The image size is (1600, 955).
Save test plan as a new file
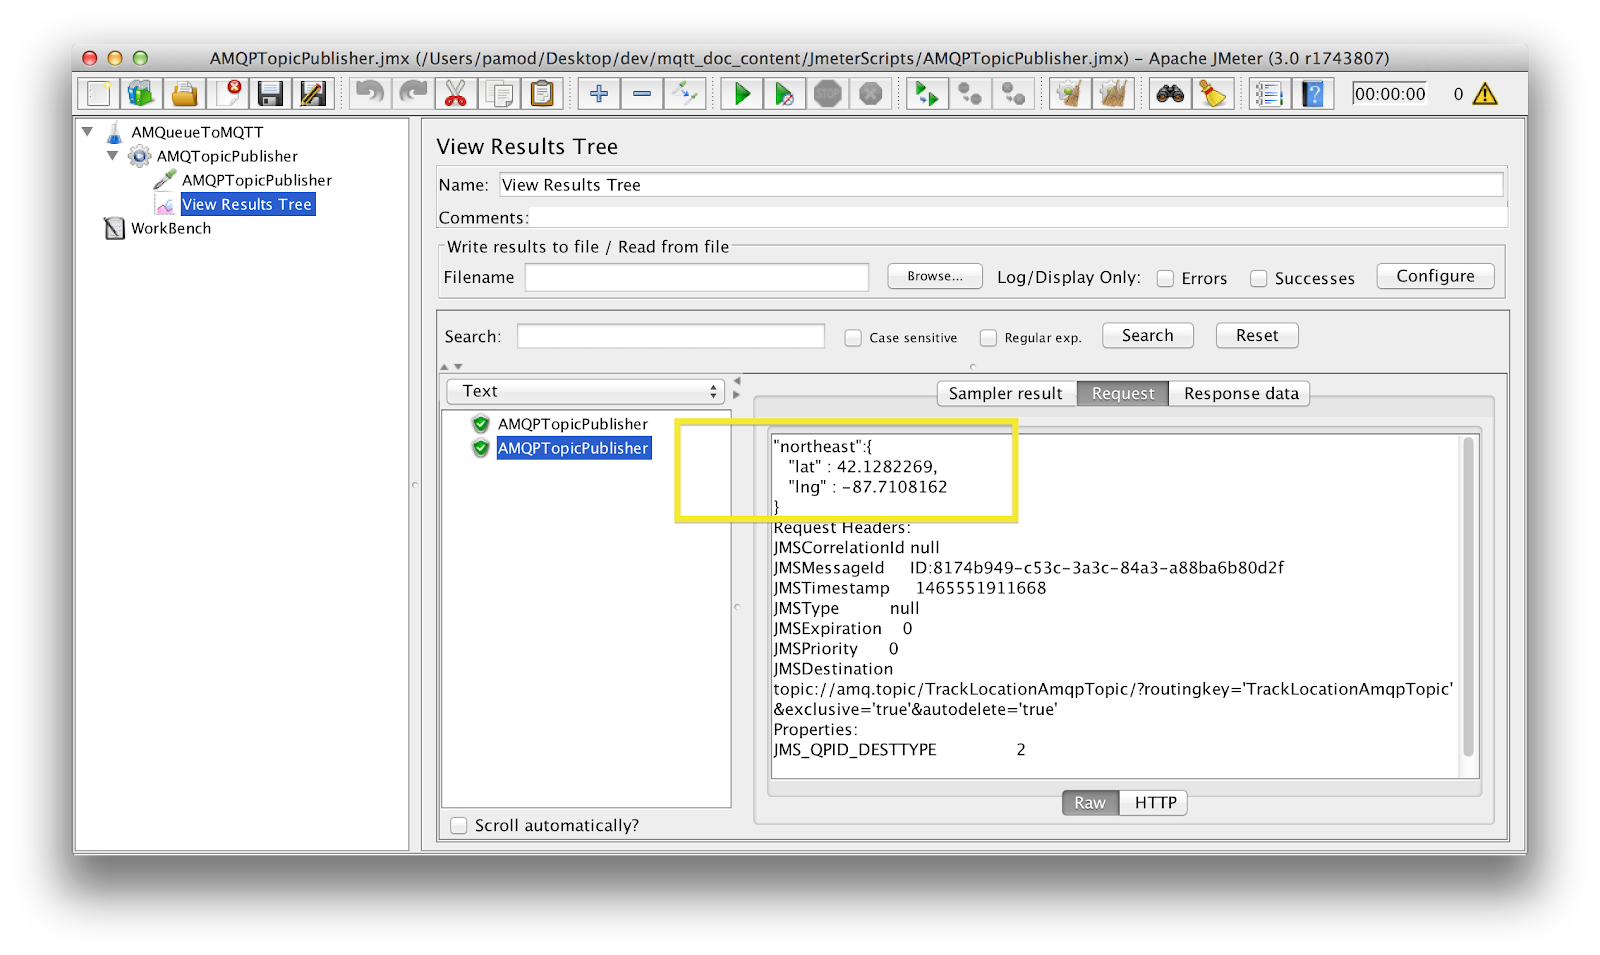click(313, 94)
